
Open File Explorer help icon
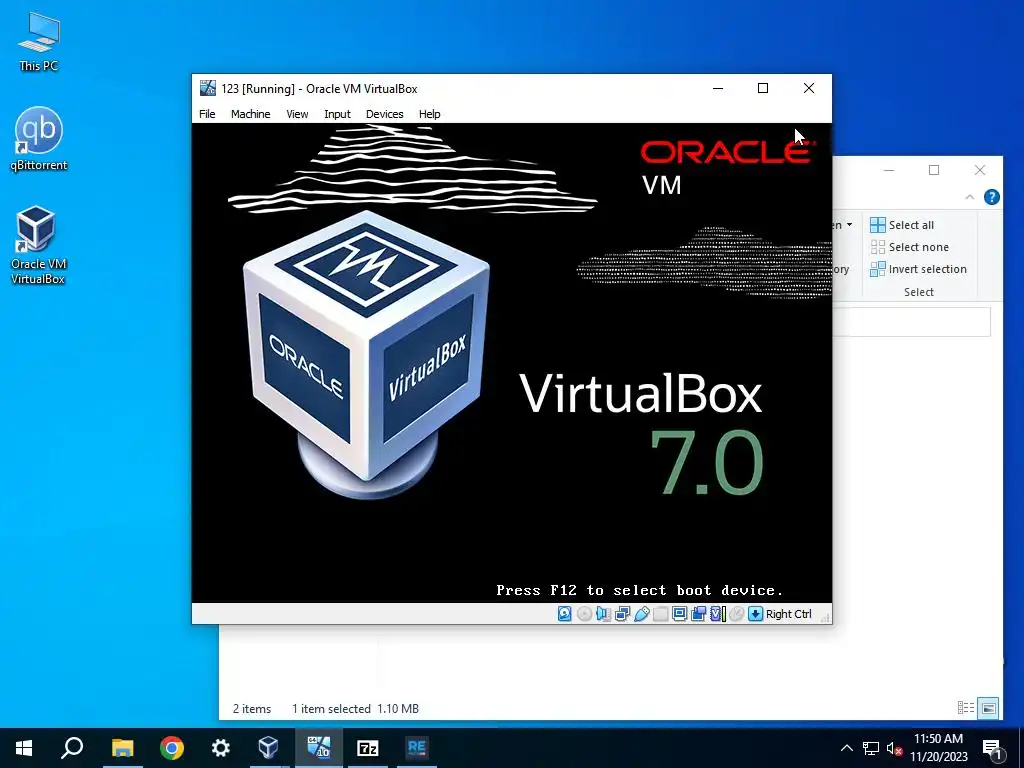(x=991, y=197)
